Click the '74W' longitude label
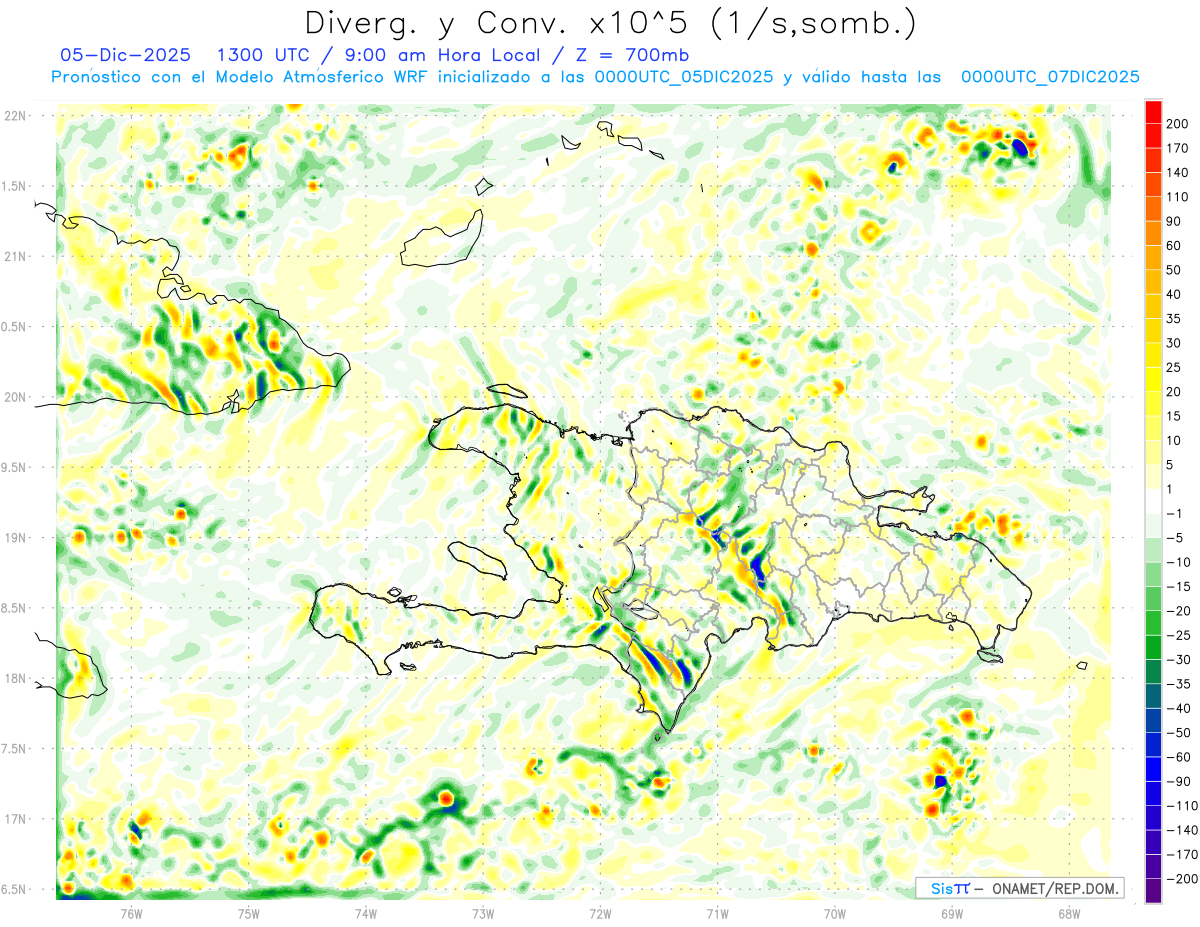Viewport: 1200px width, 927px height. coord(365,914)
